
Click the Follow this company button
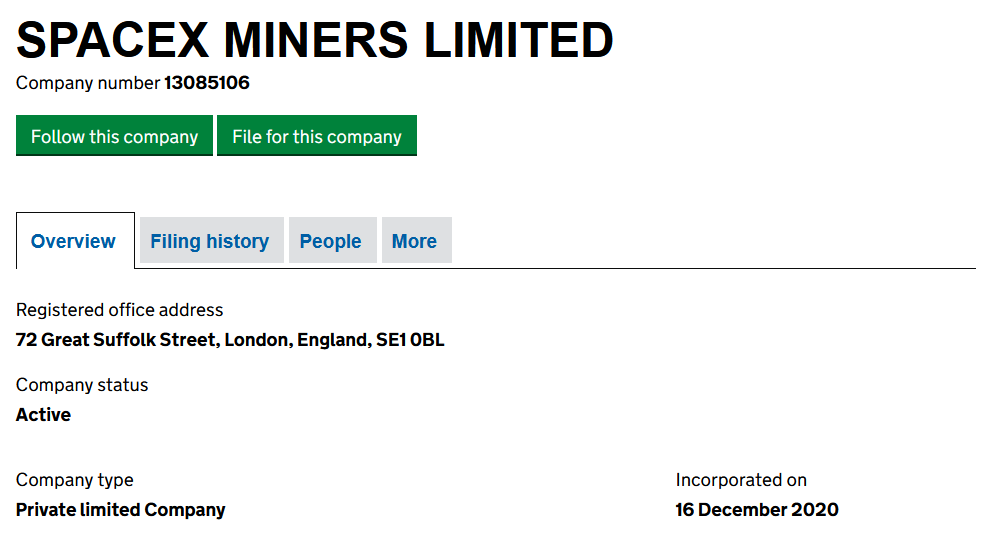coord(114,137)
